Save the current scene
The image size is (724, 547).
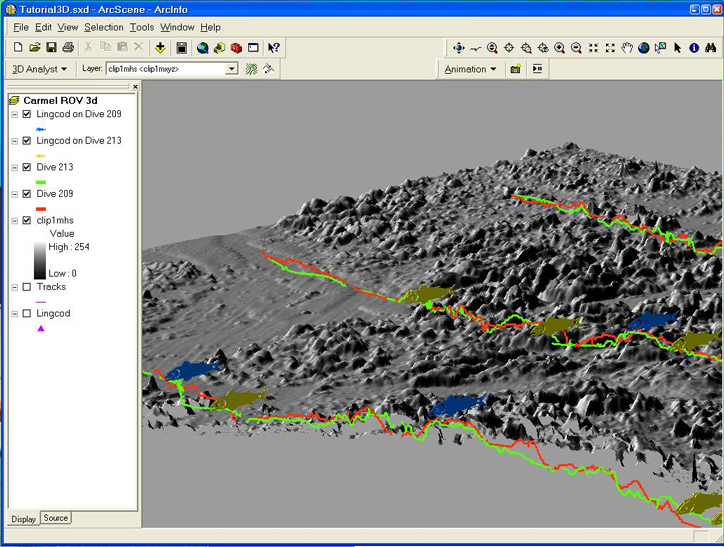click(x=51, y=48)
